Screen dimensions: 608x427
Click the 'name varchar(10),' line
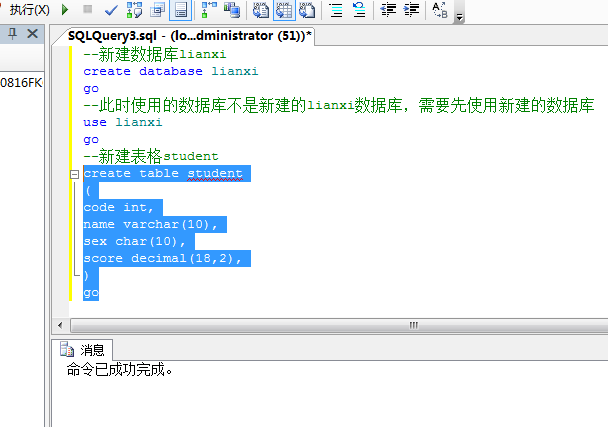(150, 225)
